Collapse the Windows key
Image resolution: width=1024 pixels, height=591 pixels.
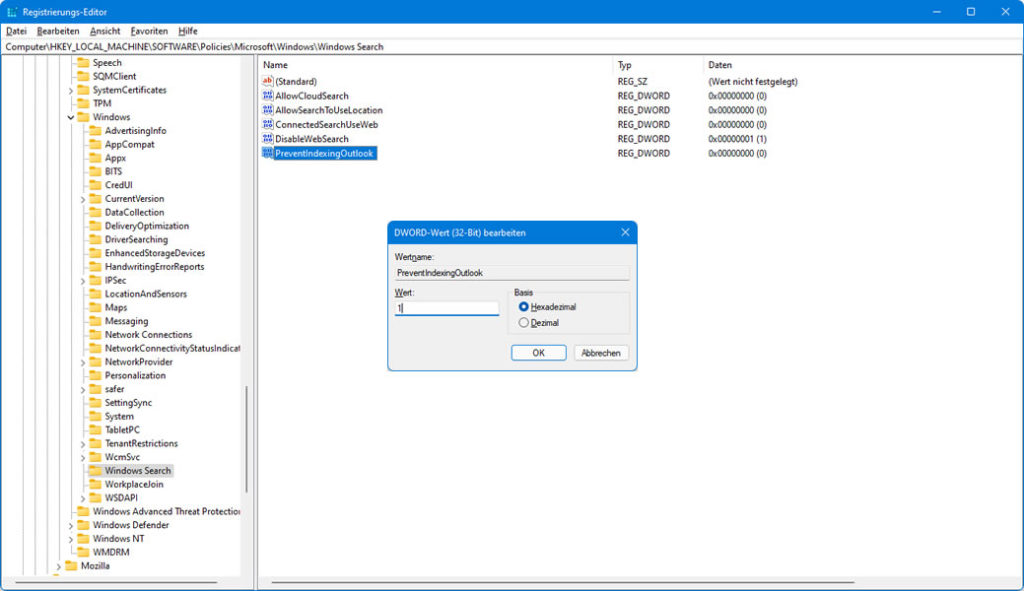point(71,118)
